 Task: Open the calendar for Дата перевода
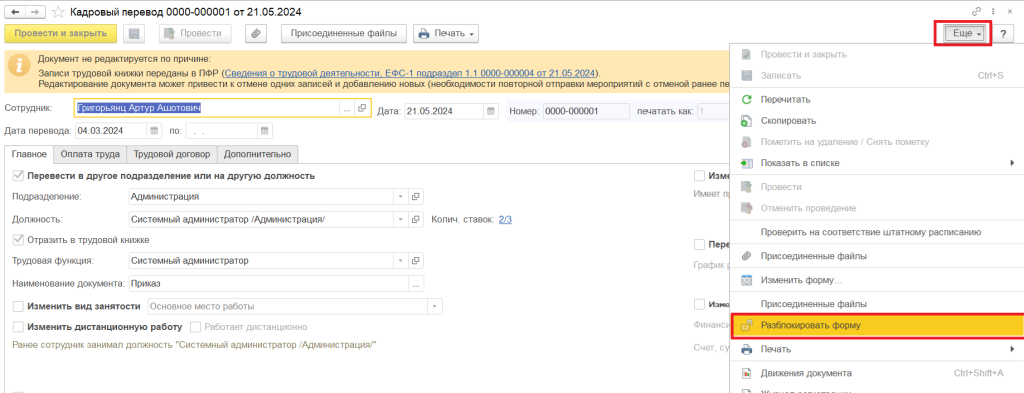pos(154,131)
